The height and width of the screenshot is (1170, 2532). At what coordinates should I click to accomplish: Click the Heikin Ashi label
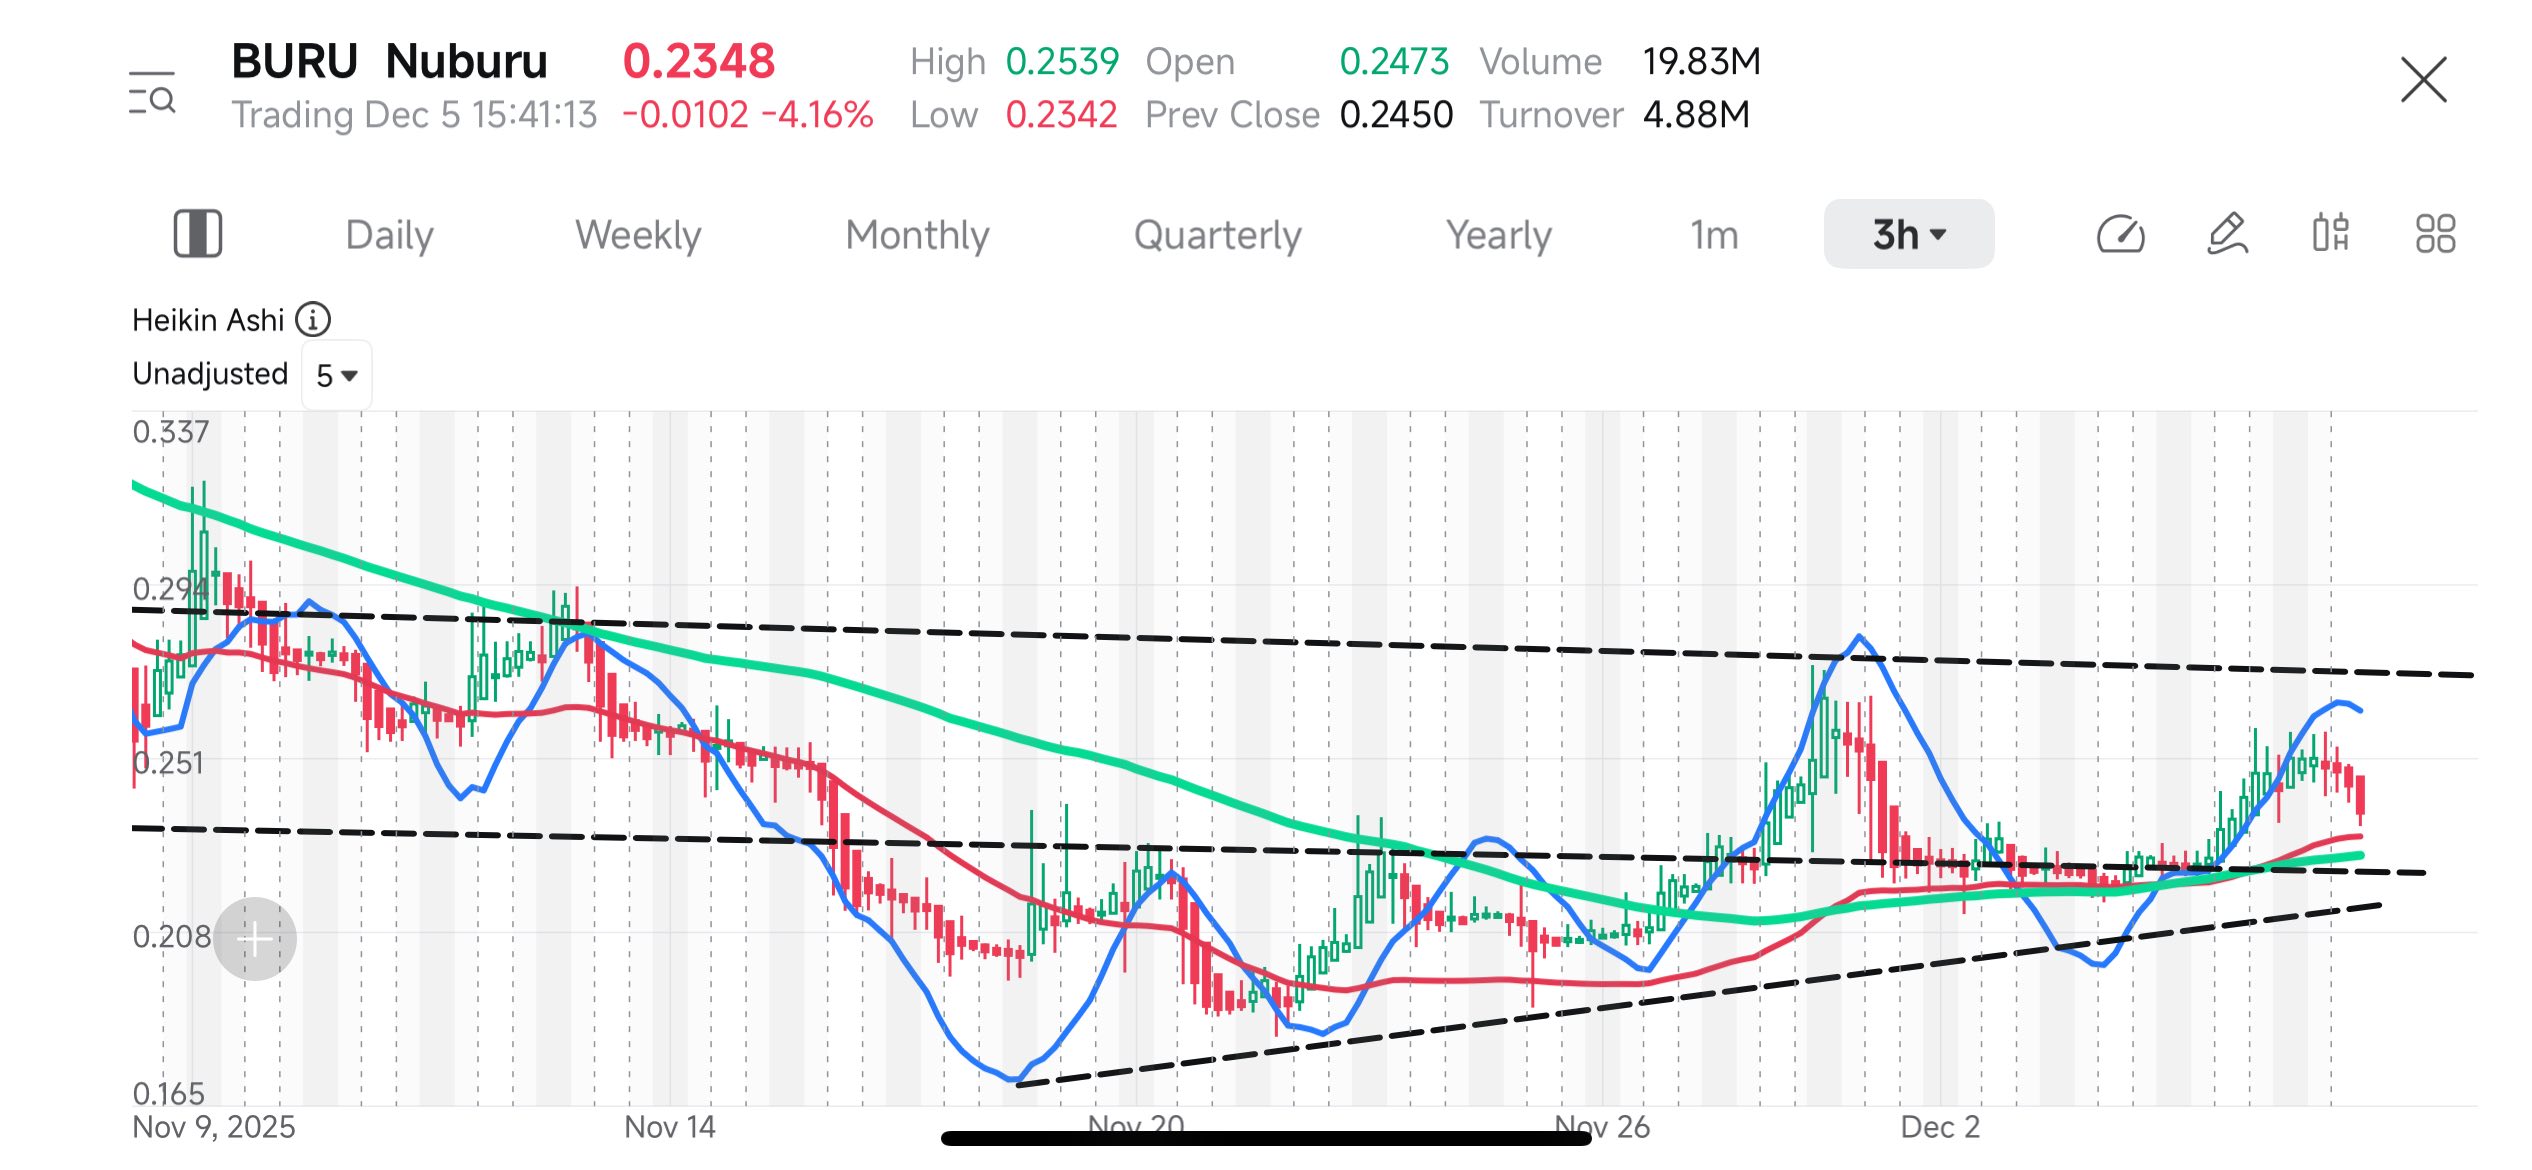(x=208, y=320)
